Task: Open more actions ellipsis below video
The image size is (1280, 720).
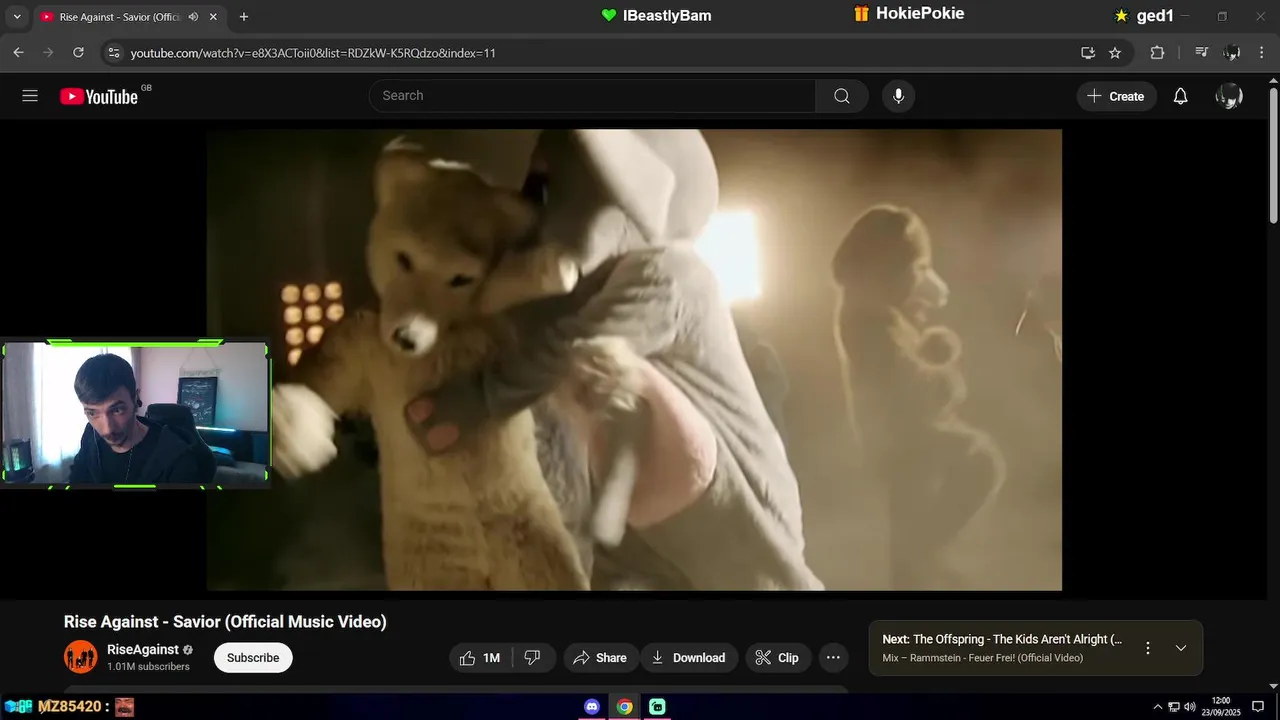Action: 833,658
